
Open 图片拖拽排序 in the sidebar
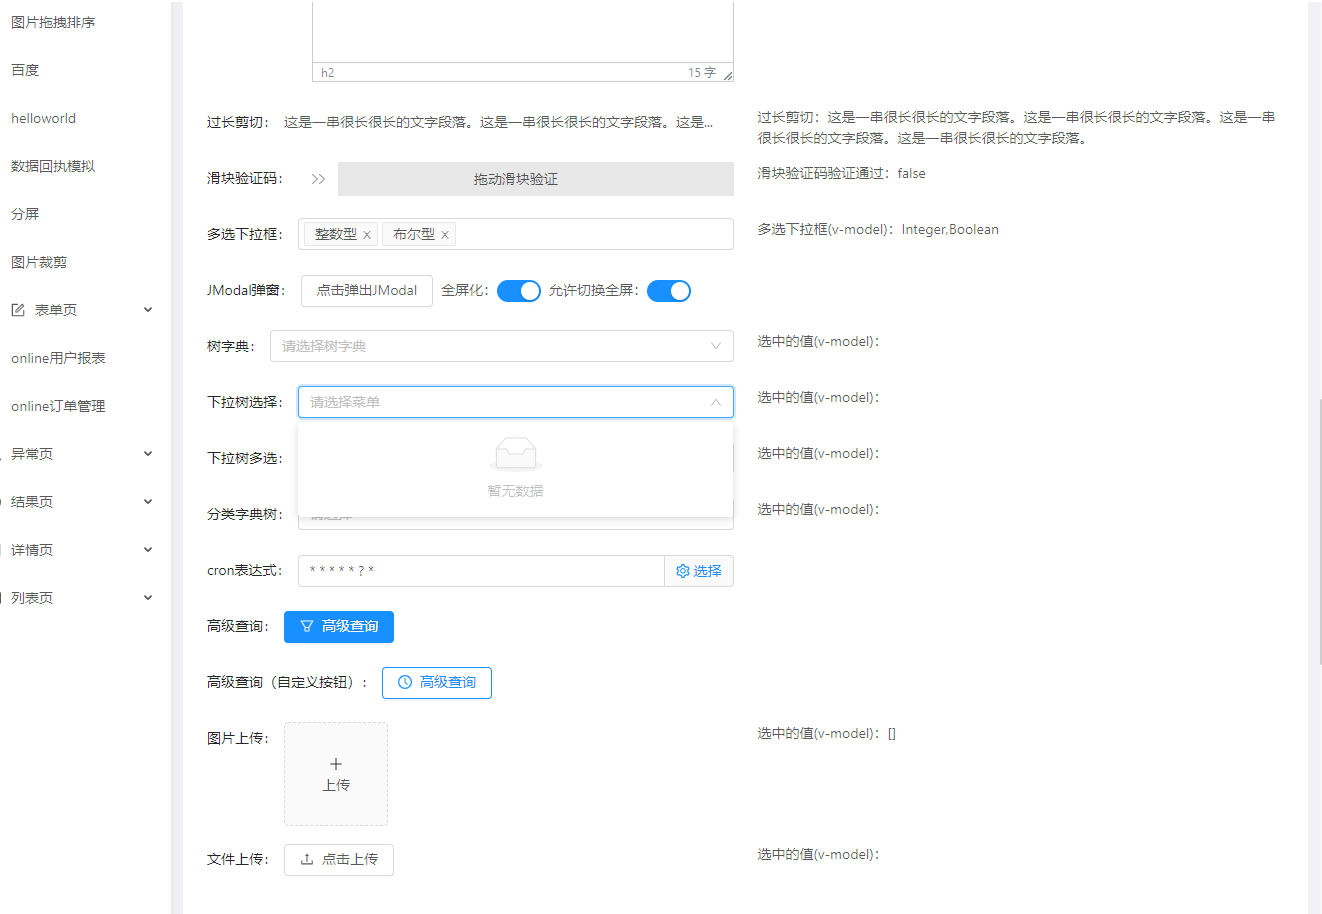click(53, 22)
